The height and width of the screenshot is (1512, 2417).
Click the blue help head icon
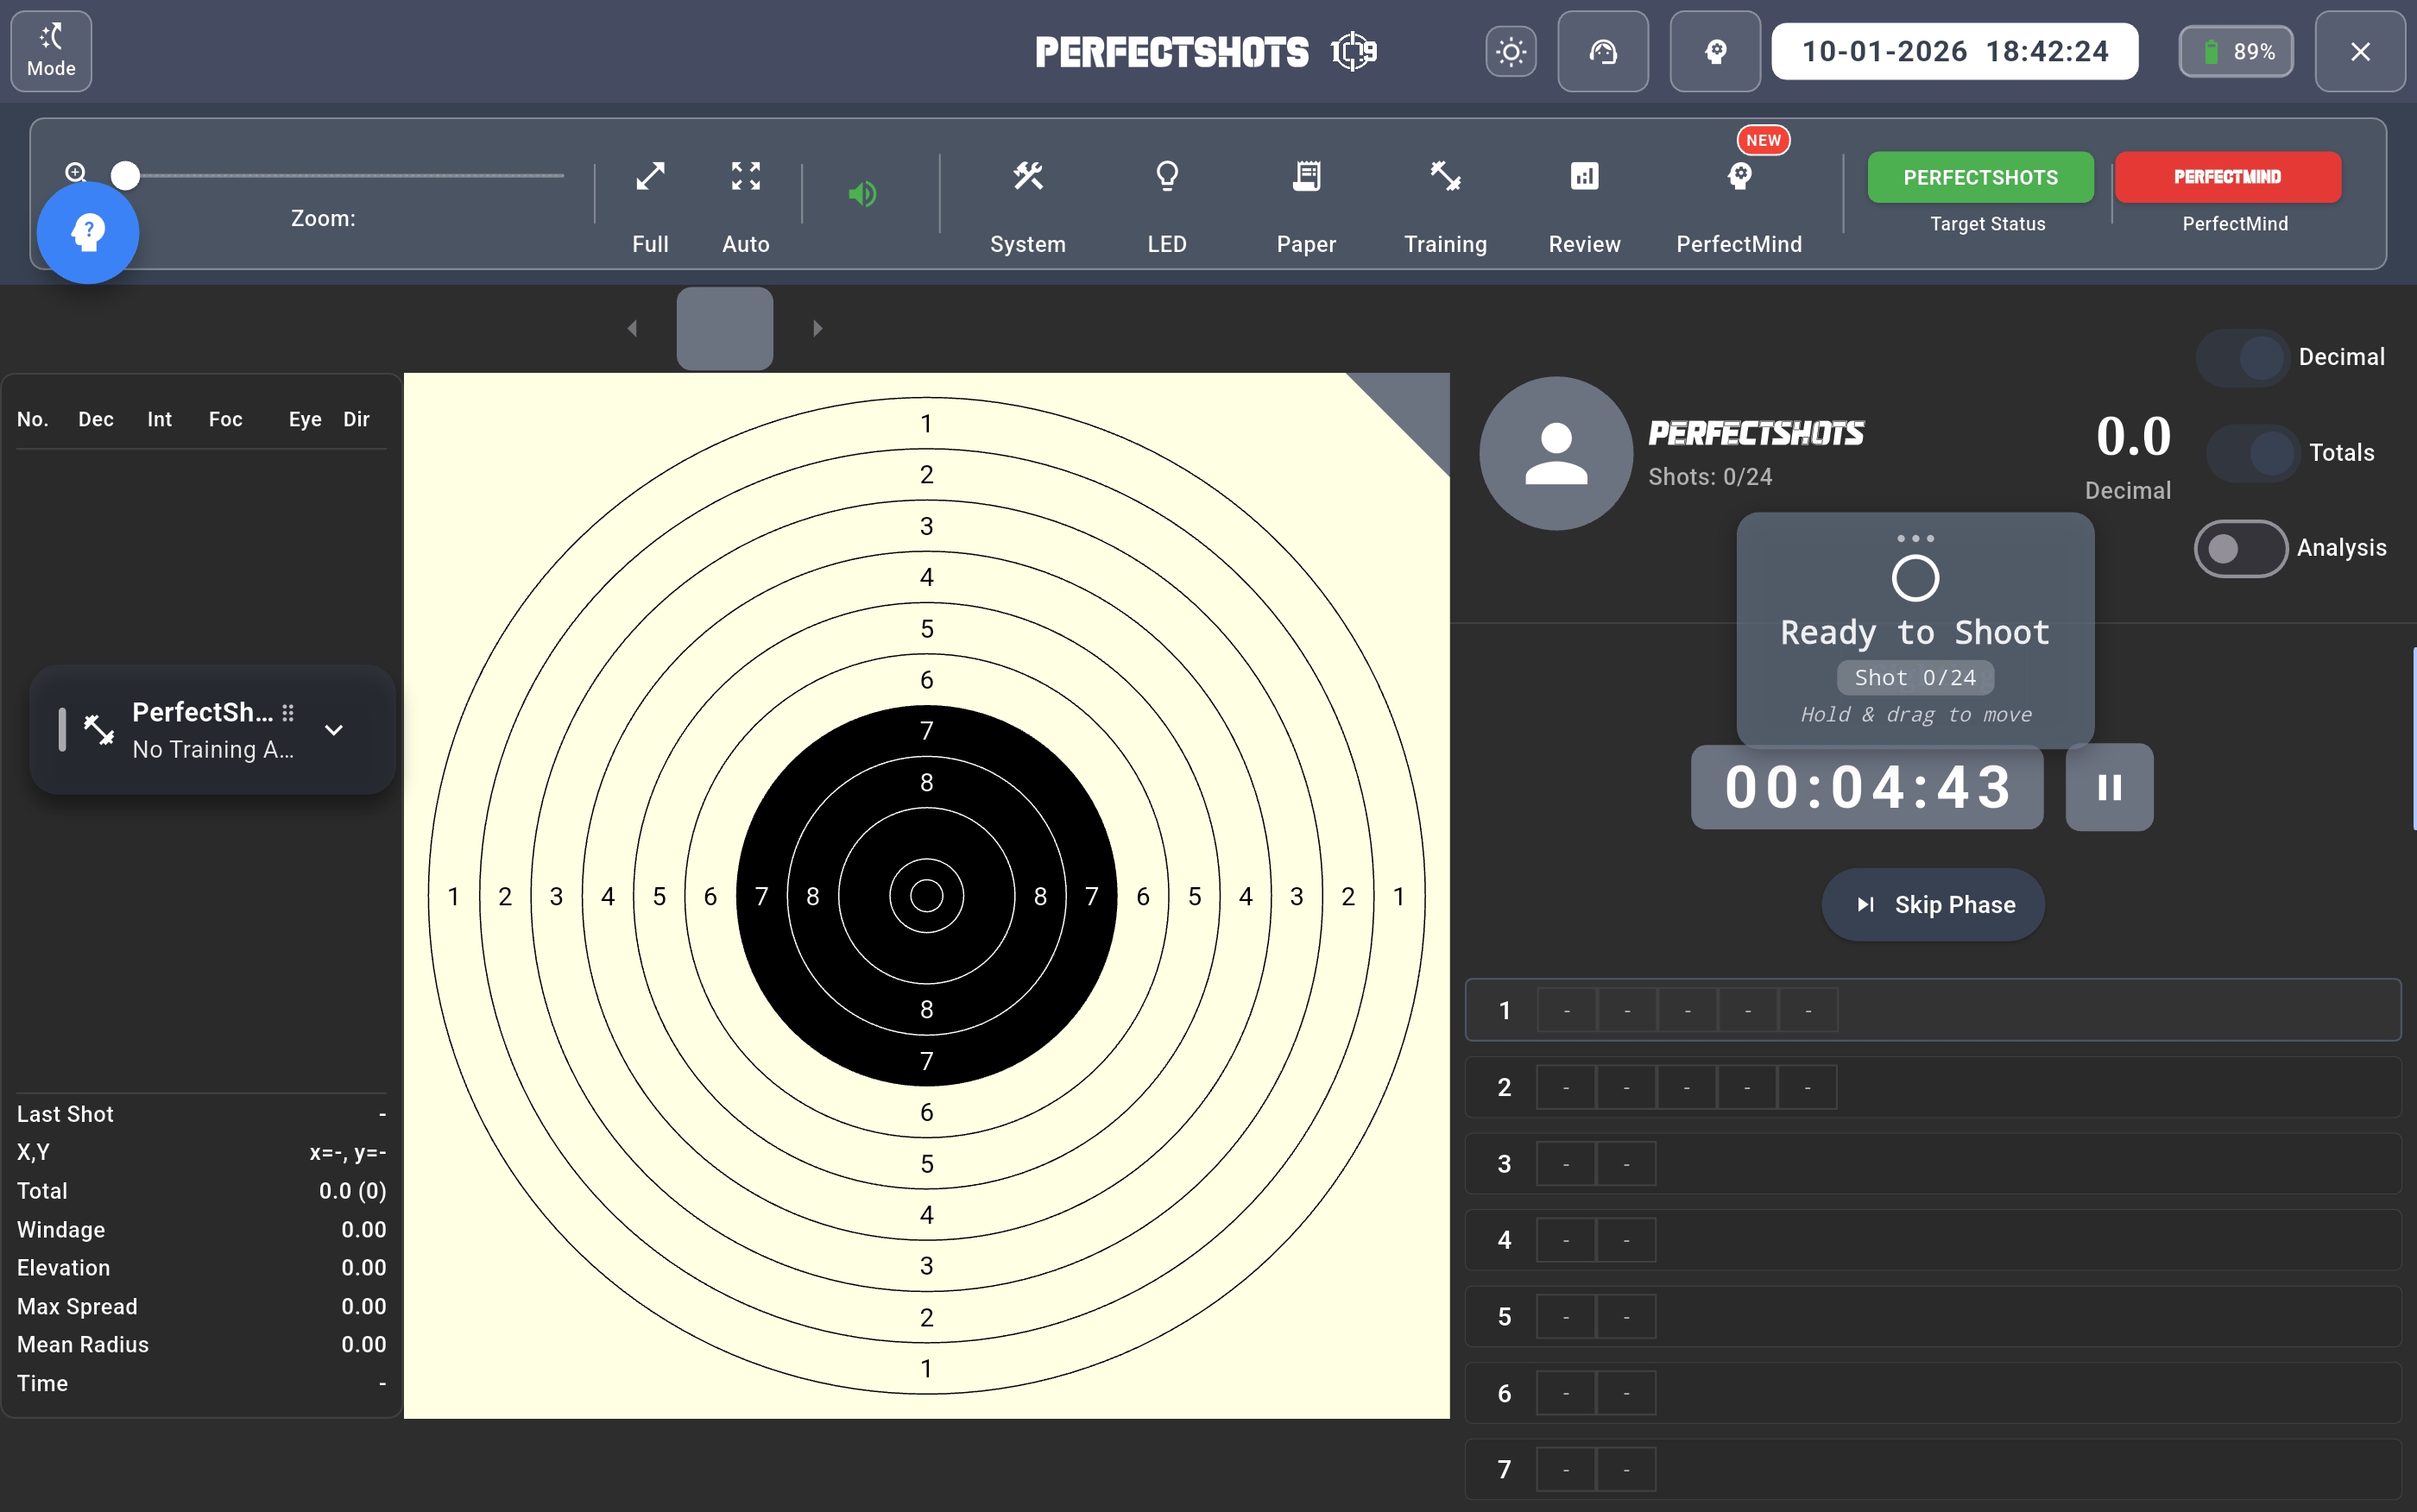coord(88,233)
